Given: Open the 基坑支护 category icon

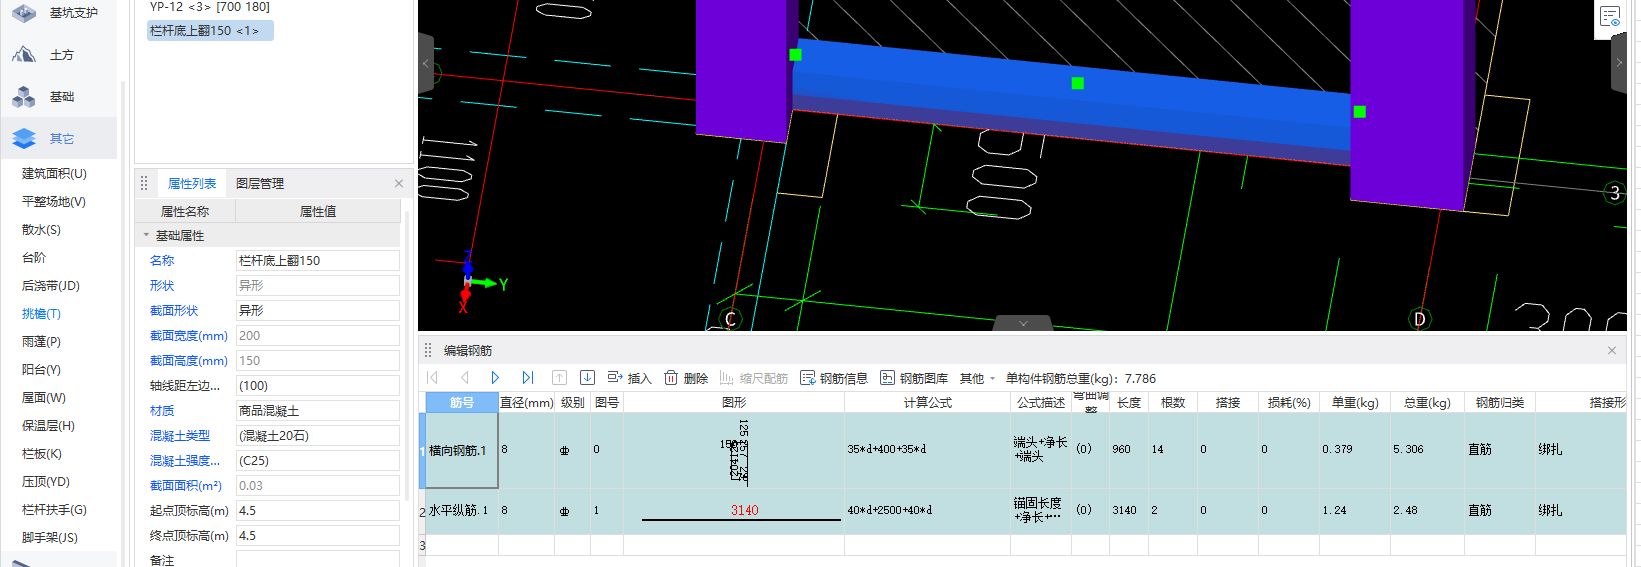Looking at the screenshot, I should [x=24, y=12].
